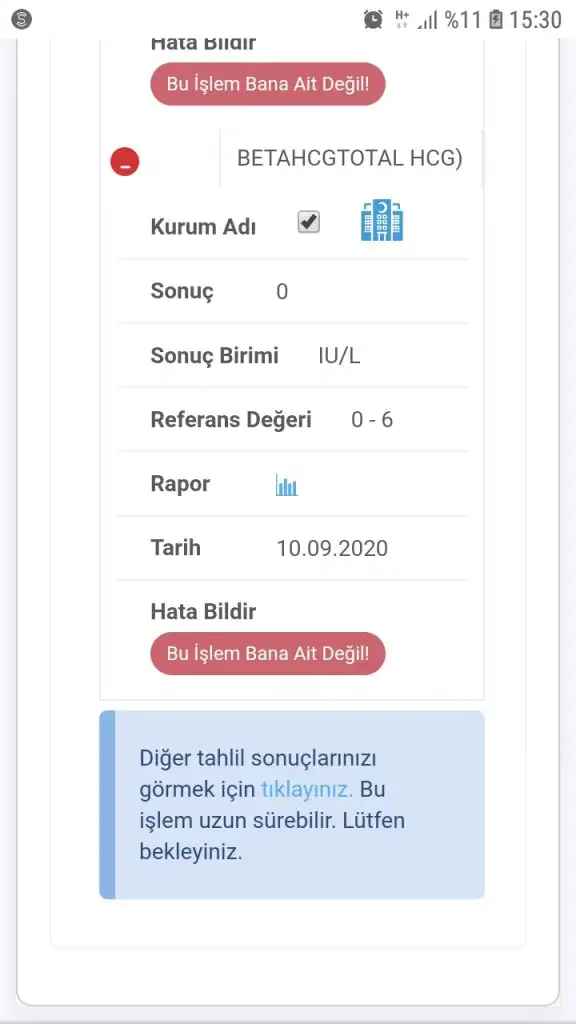The height and width of the screenshot is (1024, 576).
Task: Tap the alarm clock status bar icon
Action: [x=373, y=20]
